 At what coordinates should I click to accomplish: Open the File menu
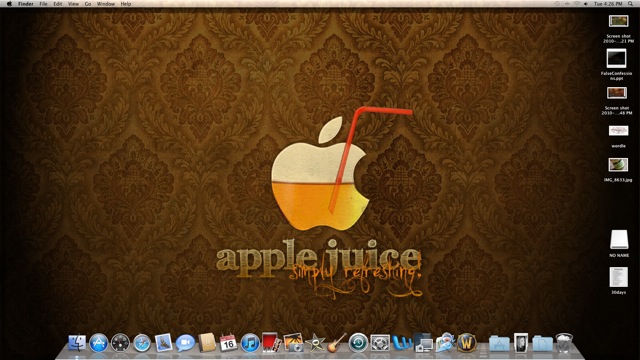coord(43,4)
